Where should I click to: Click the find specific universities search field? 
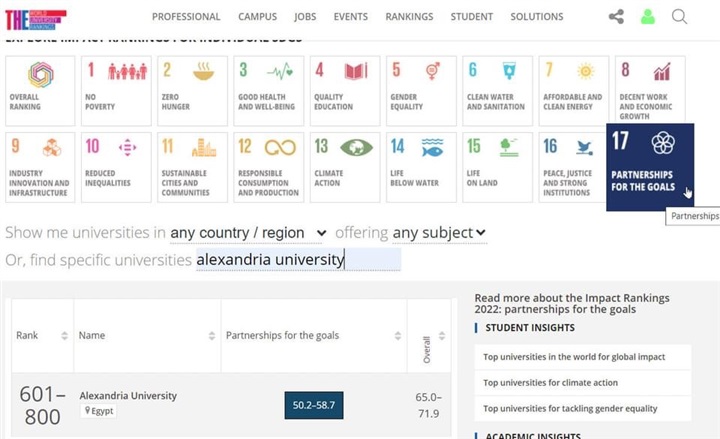(x=298, y=260)
